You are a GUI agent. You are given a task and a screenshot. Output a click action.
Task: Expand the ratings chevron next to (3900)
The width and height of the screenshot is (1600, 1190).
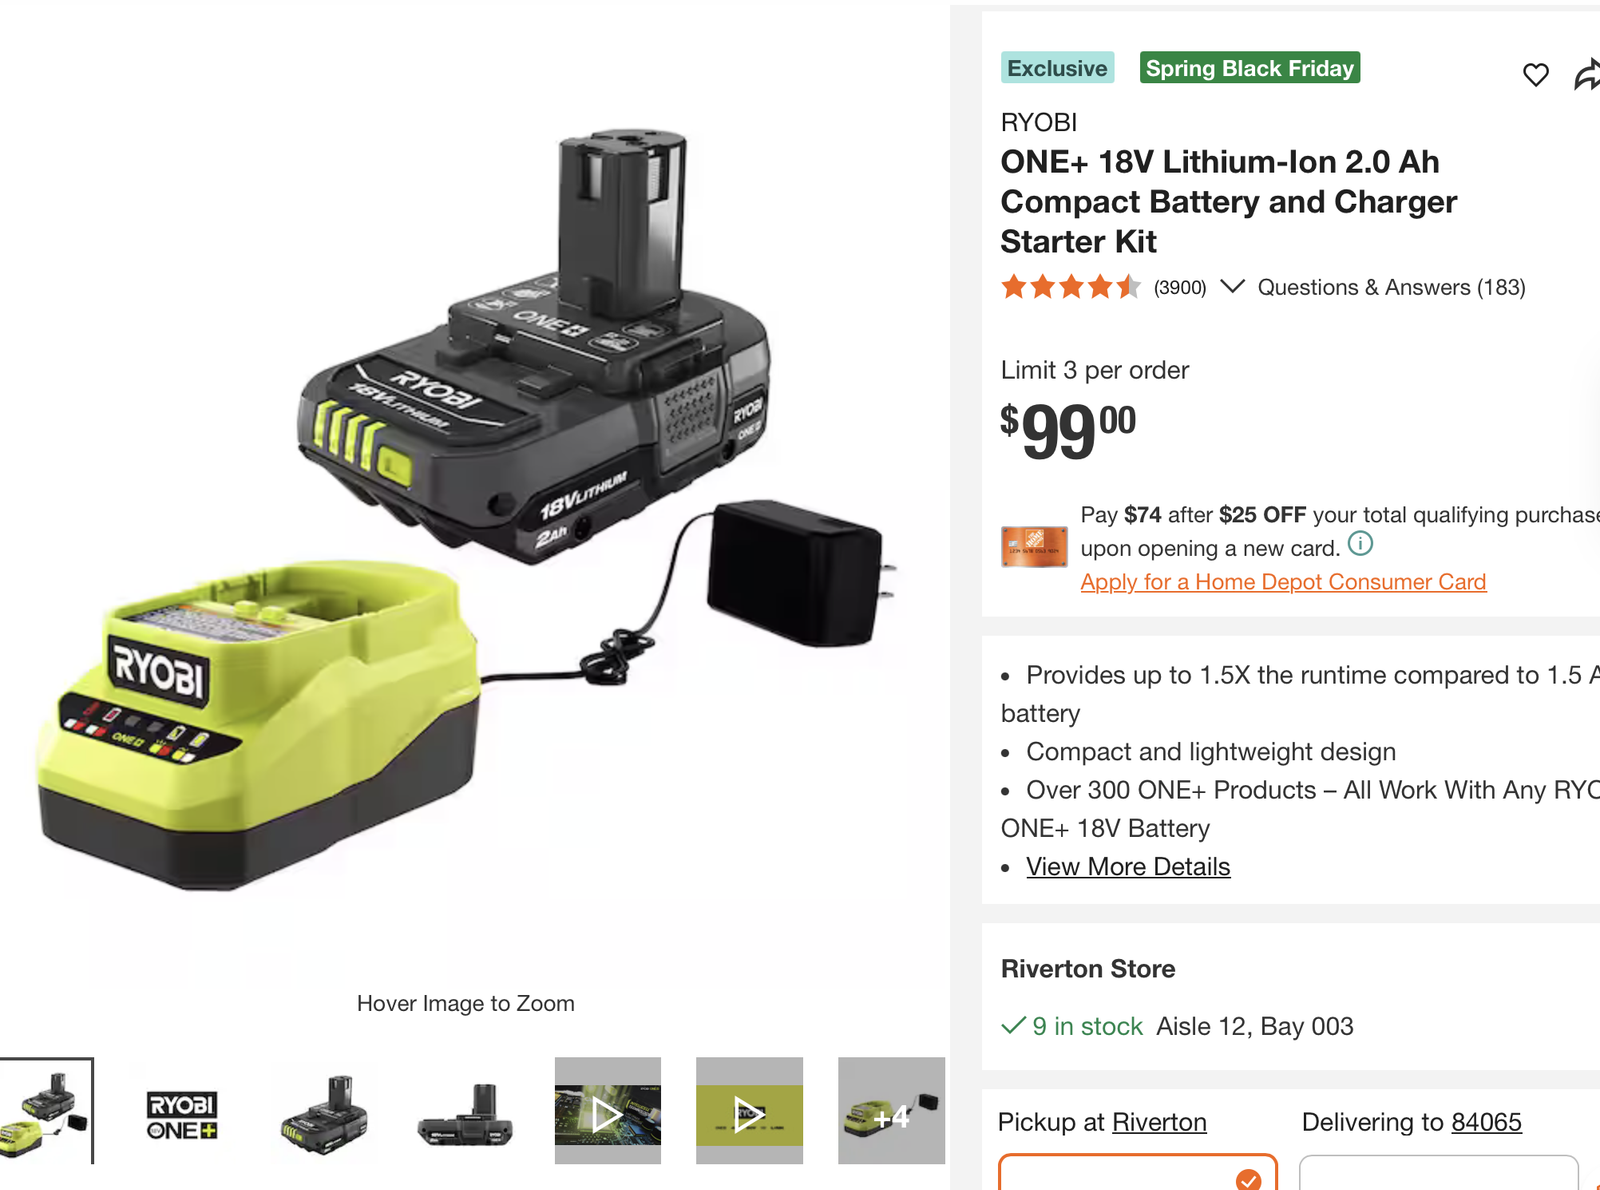click(1232, 287)
